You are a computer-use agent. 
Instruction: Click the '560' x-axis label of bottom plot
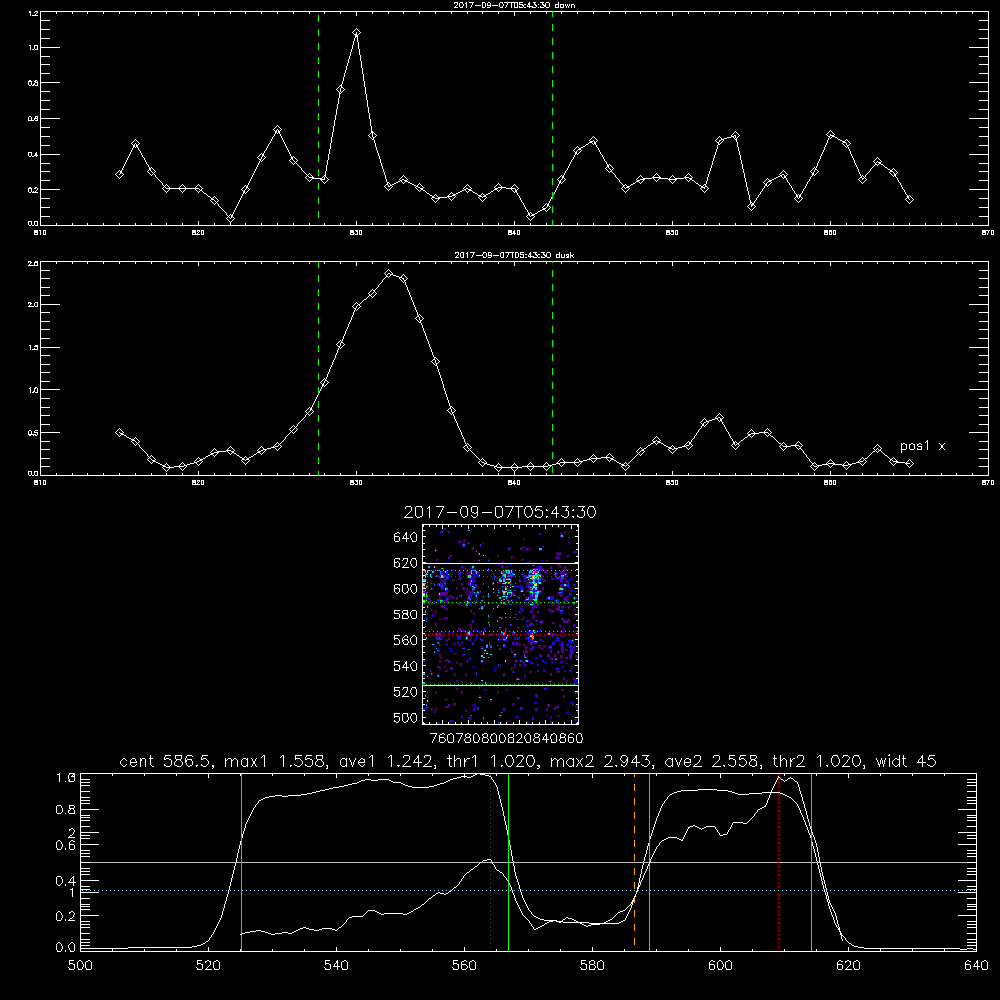click(x=464, y=965)
